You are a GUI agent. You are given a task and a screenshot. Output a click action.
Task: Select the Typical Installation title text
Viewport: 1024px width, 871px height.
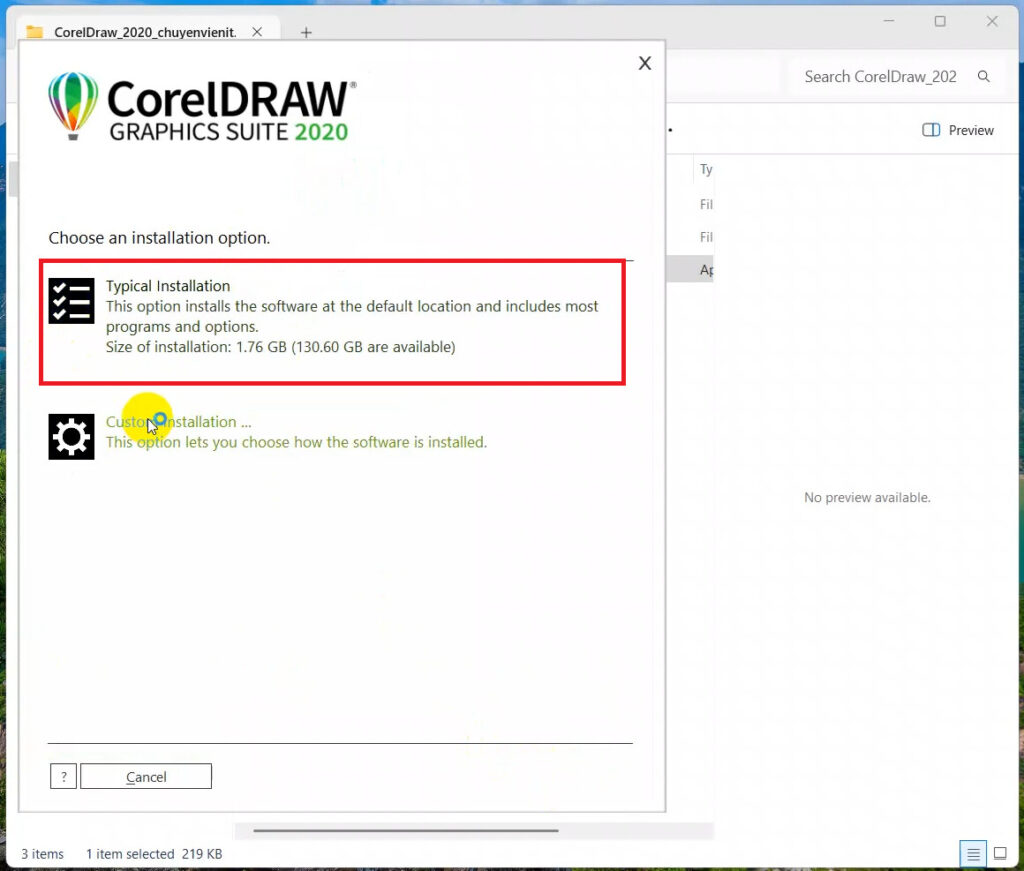pos(168,286)
